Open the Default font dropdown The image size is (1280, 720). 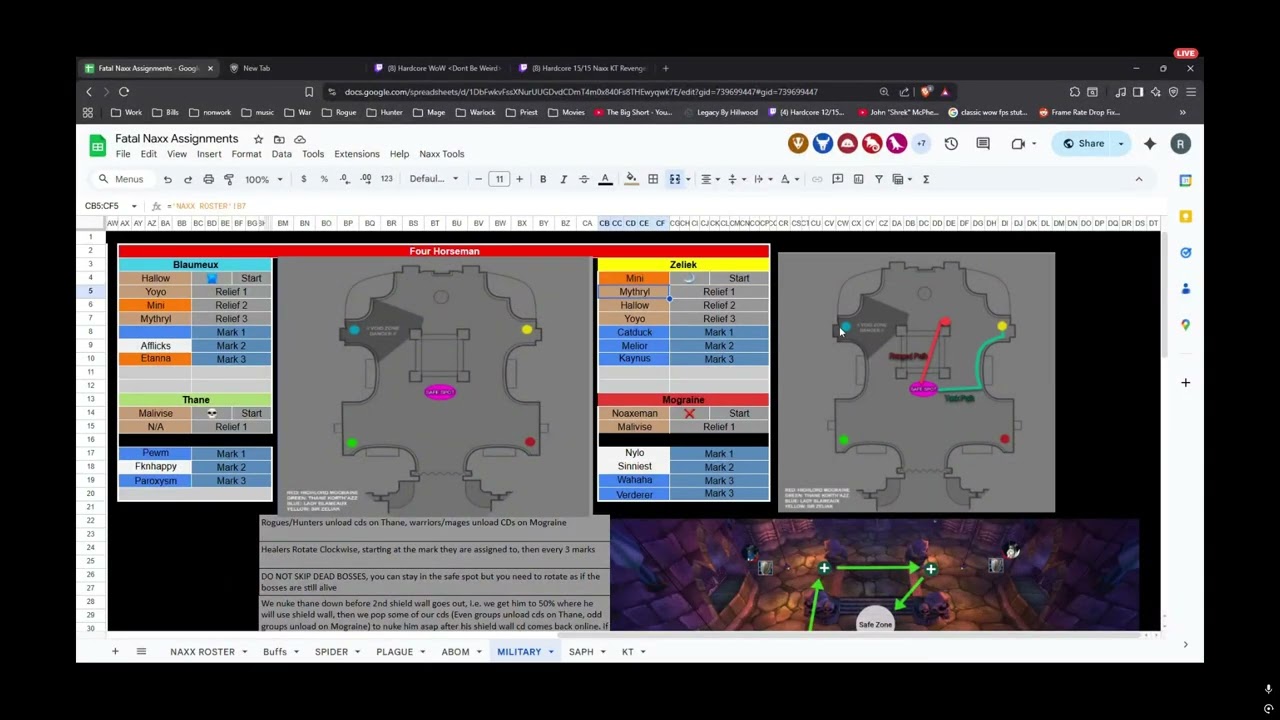434,179
